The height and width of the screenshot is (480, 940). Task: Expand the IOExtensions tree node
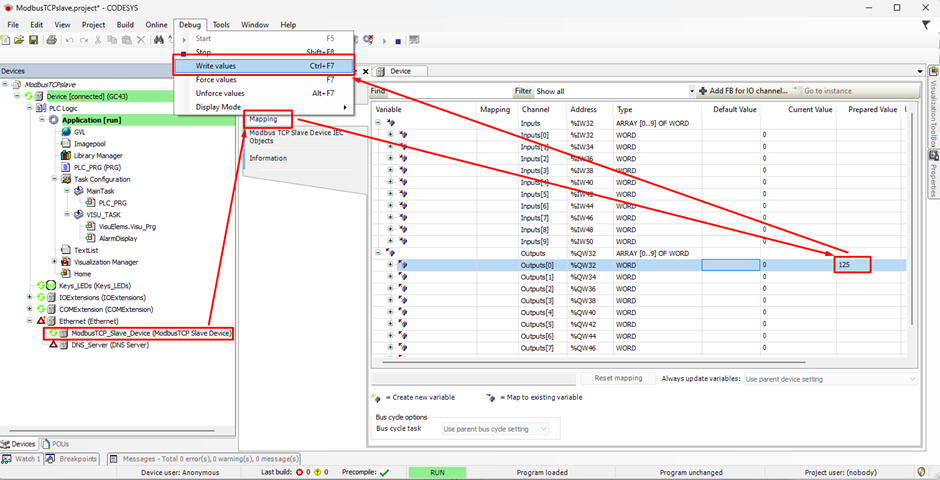pyautogui.click(x=30, y=297)
